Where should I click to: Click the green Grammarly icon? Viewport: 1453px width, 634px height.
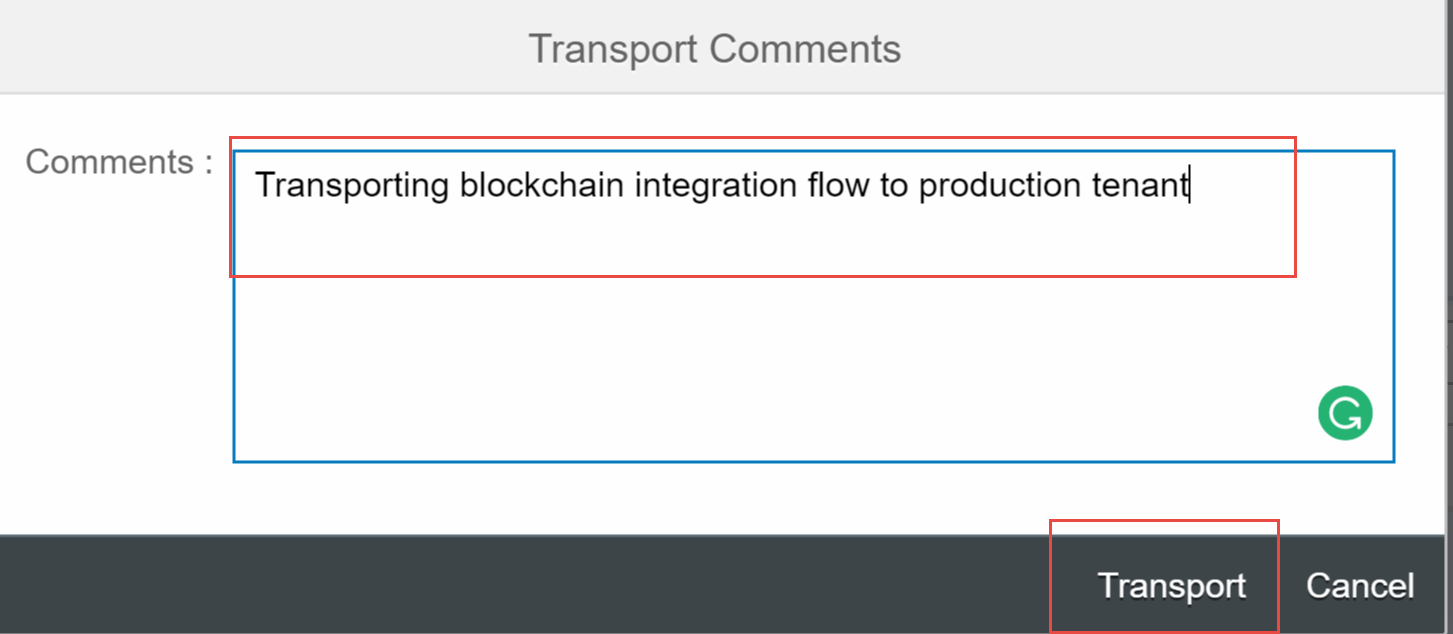[1345, 415]
